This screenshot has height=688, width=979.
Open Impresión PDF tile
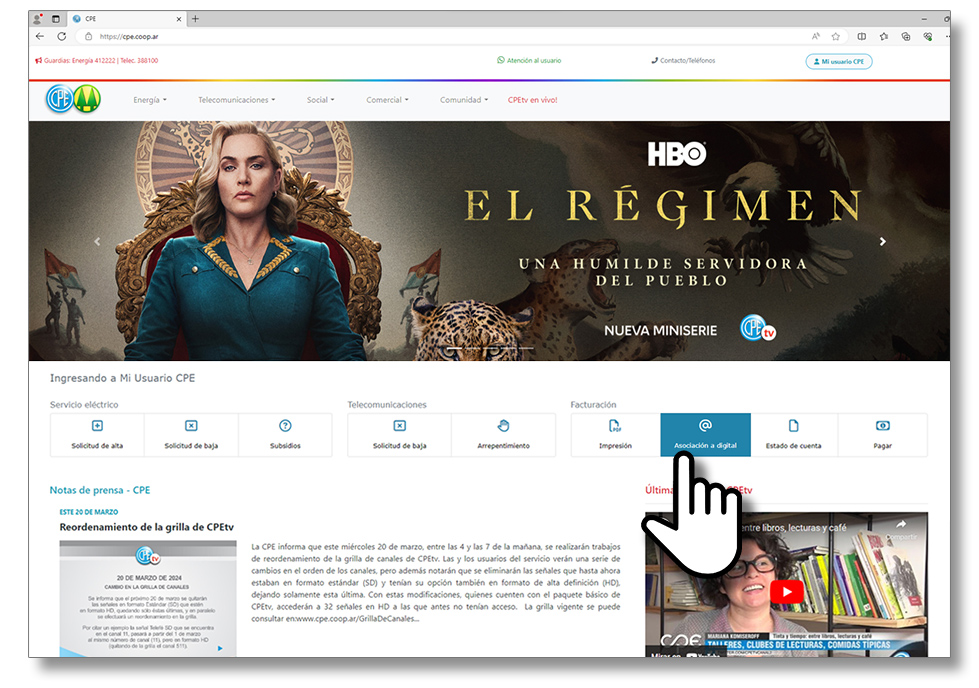pyautogui.click(x=616, y=435)
